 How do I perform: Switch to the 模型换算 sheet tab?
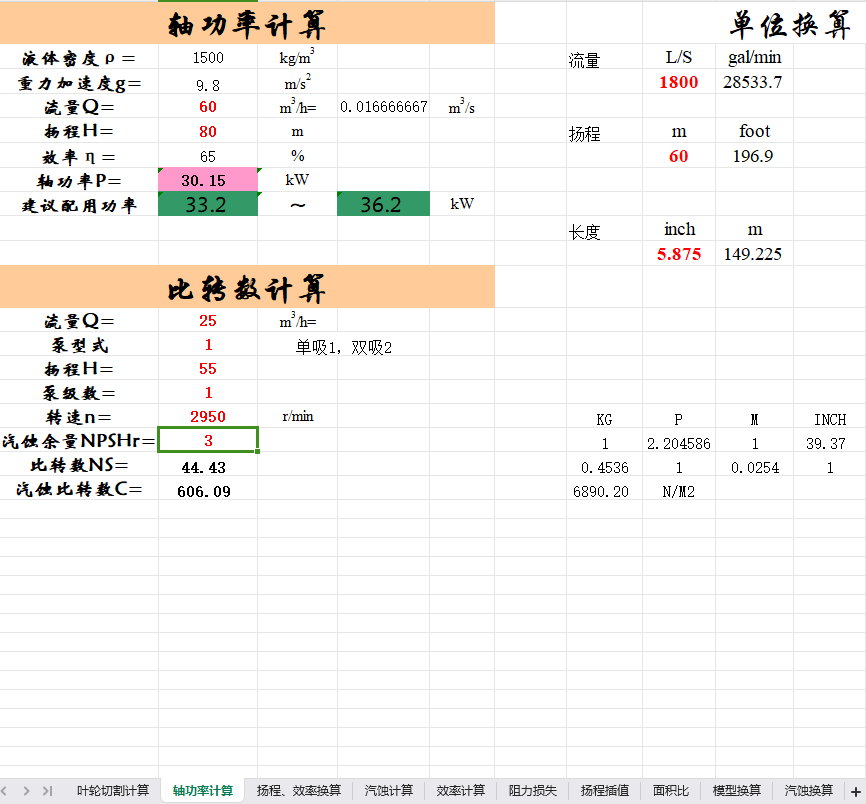736,791
